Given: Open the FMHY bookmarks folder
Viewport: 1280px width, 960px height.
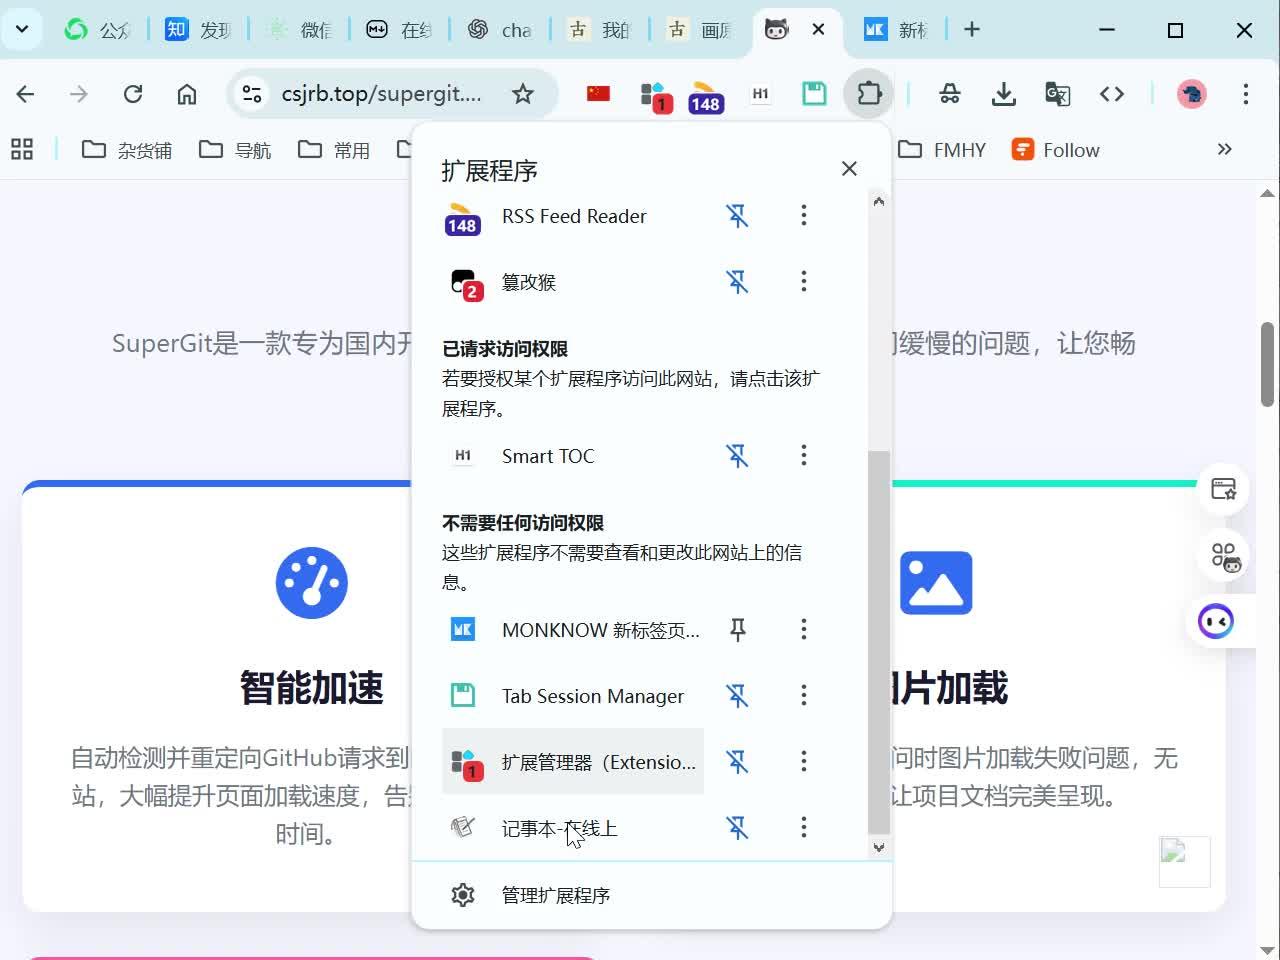Looking at the screenshot, I should [x=941, y=150].
